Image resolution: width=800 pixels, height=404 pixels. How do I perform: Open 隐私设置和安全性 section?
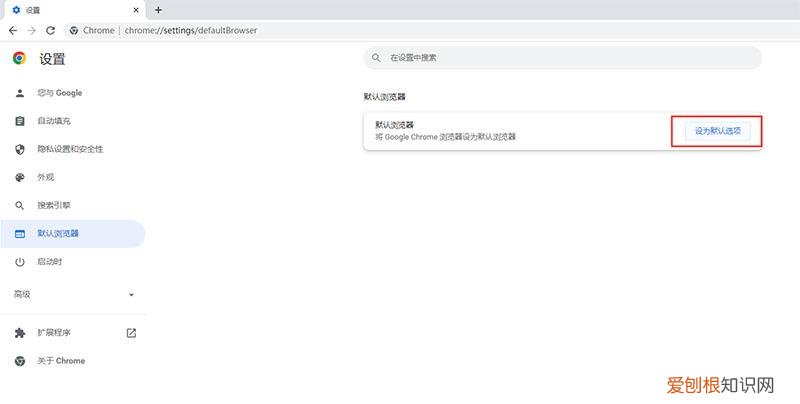[72, 149]
